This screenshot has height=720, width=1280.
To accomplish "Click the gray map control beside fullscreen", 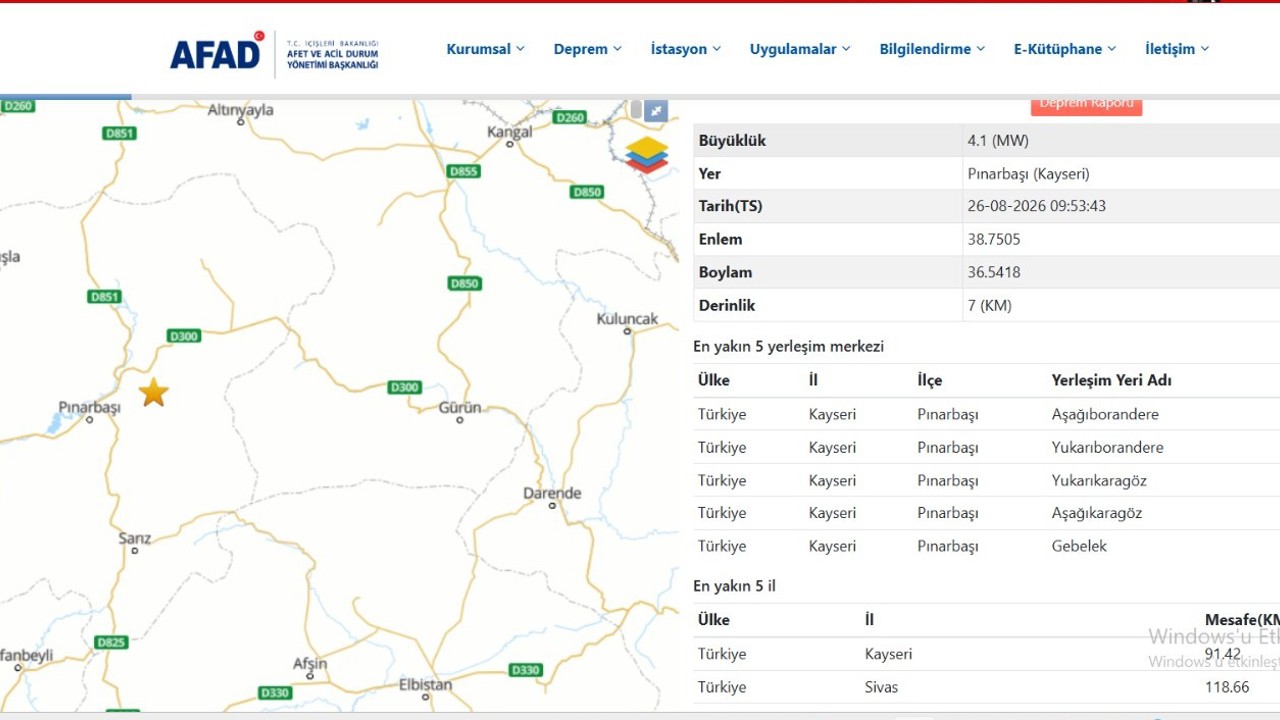I will (636, 110).
